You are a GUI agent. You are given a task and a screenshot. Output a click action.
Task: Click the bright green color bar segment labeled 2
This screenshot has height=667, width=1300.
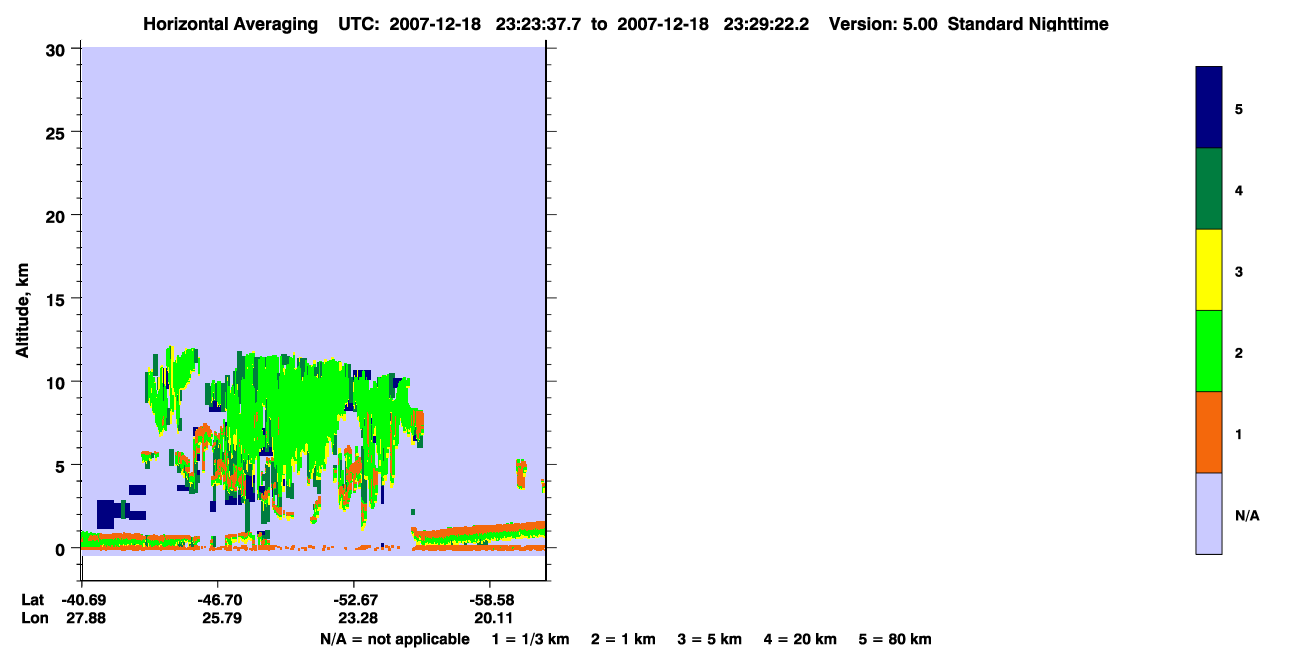tap(1209, 351)
